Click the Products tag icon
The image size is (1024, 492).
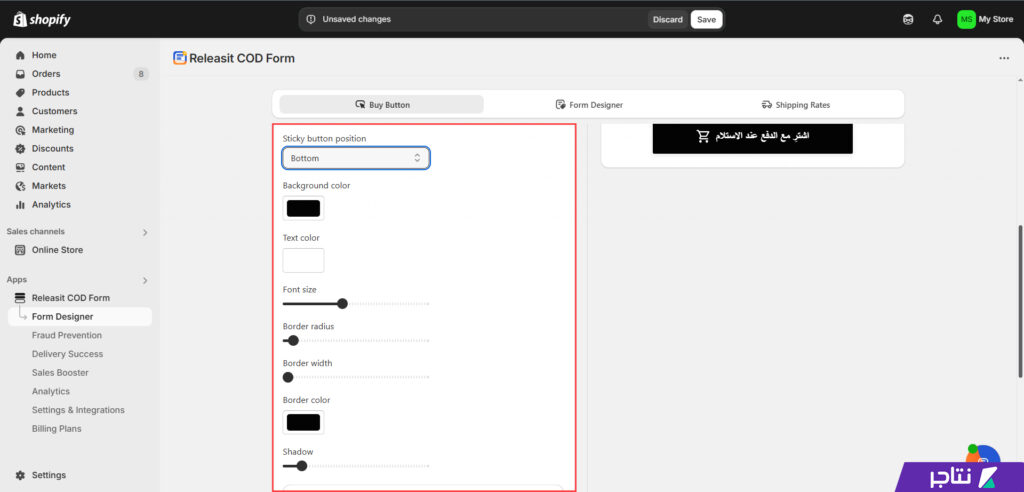point(20,93)
